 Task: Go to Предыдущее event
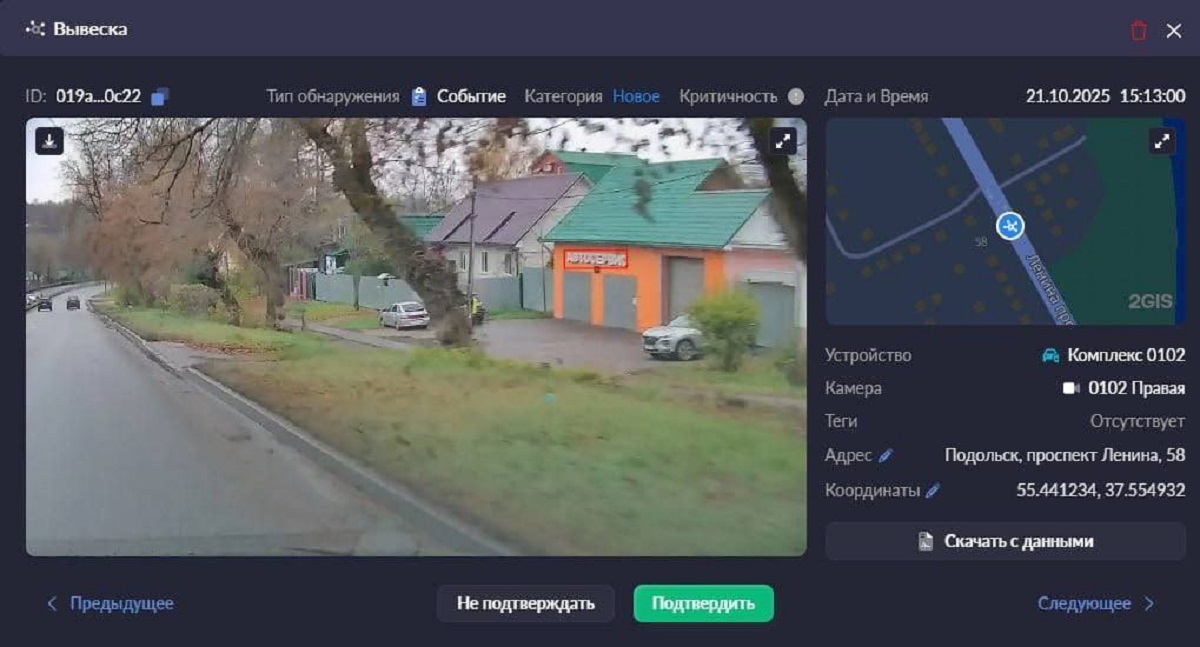coord(110,603)
